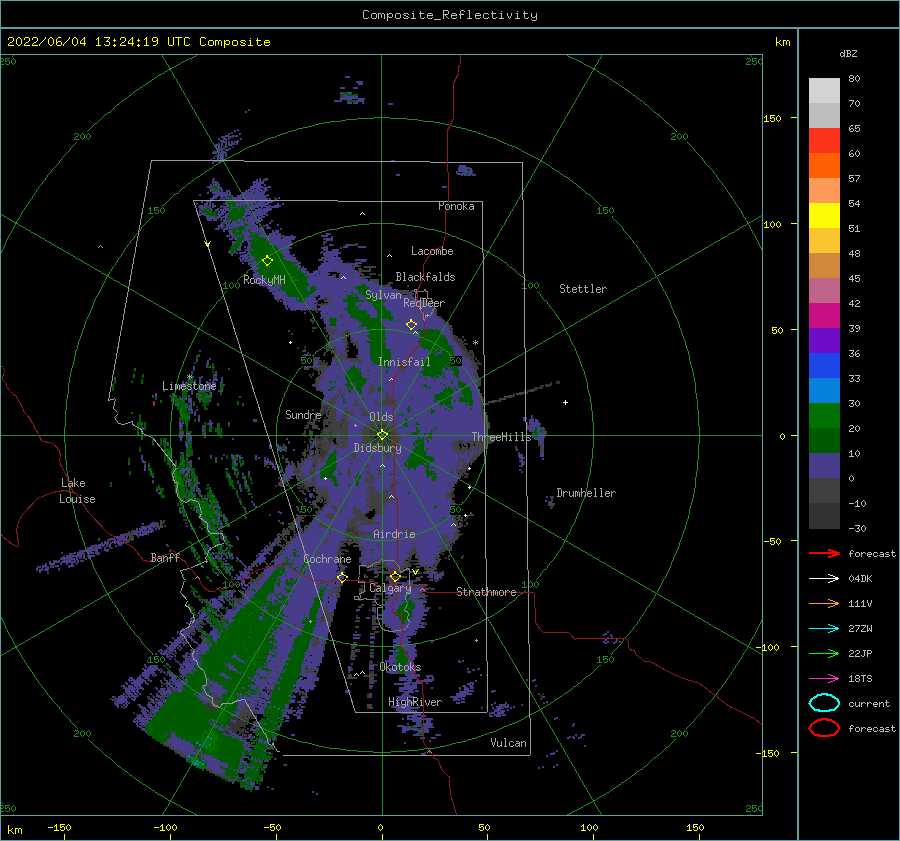The height and width of the screenshot is (841, 900).
Task: Select the purple 36-39 dBZ swatch
Action: (824, 341)
